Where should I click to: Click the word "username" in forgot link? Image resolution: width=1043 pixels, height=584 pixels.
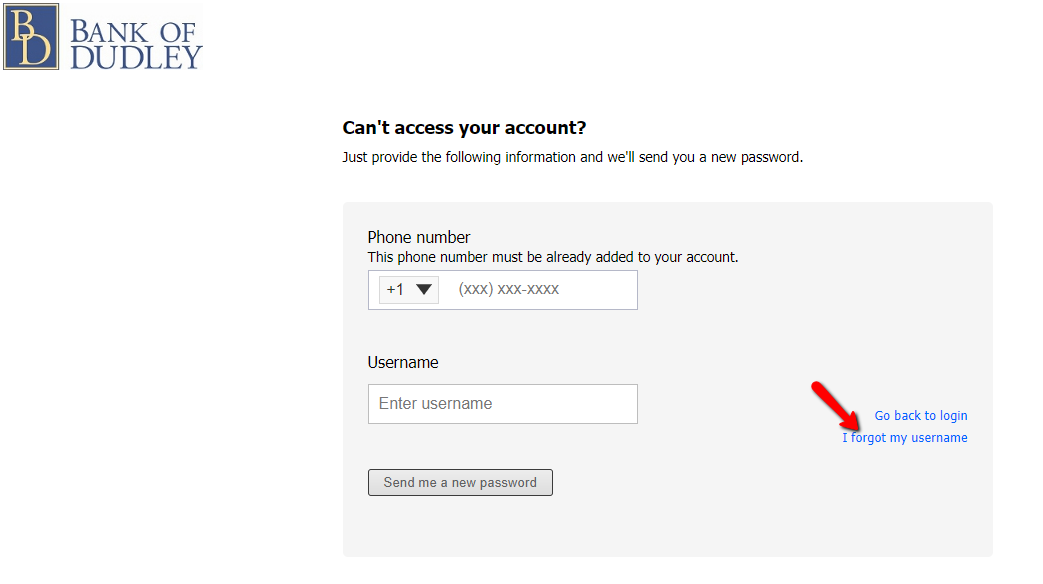tap(939, 438)
